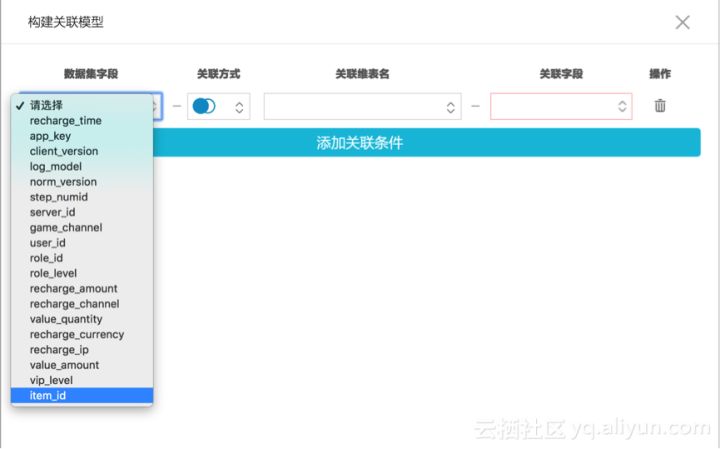Delete the association row with the trash icon

pyautogui.click(x=660, y=106)
